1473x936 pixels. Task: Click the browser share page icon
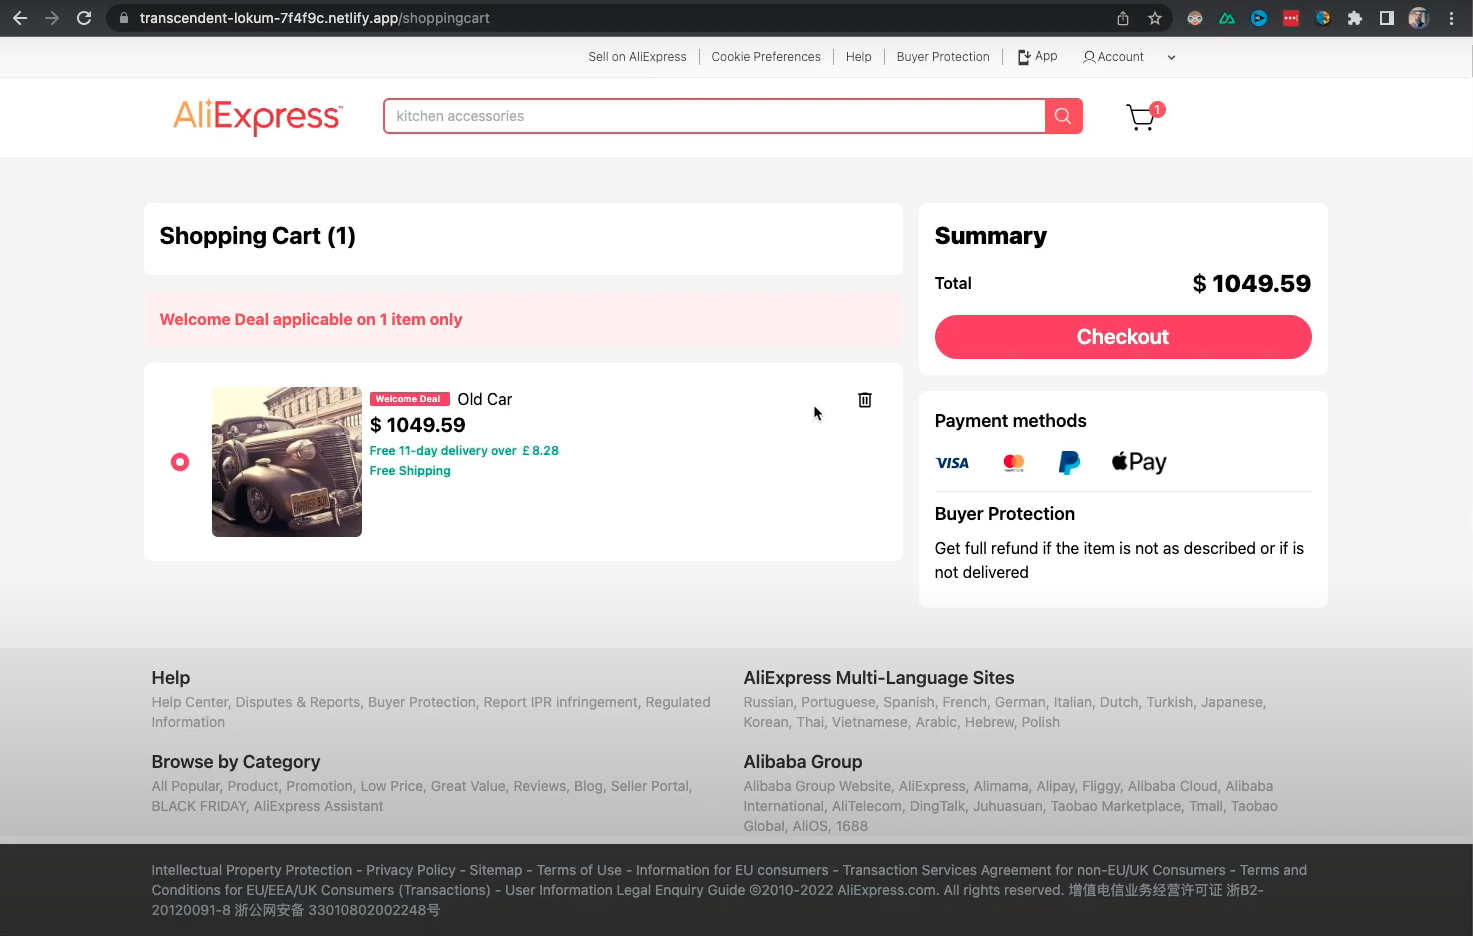coord(1123,18)
